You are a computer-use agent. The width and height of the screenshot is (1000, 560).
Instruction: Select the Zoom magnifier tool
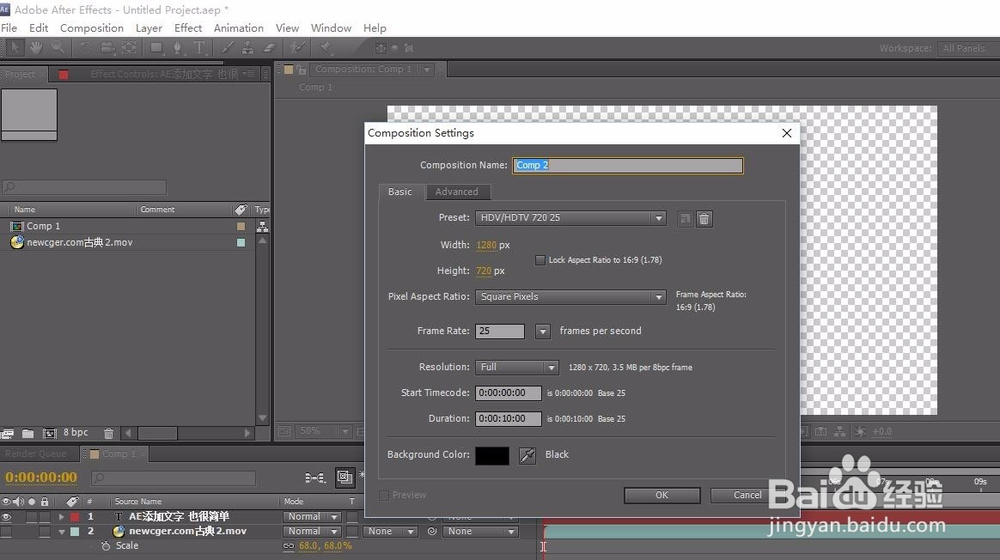[57, 47]
